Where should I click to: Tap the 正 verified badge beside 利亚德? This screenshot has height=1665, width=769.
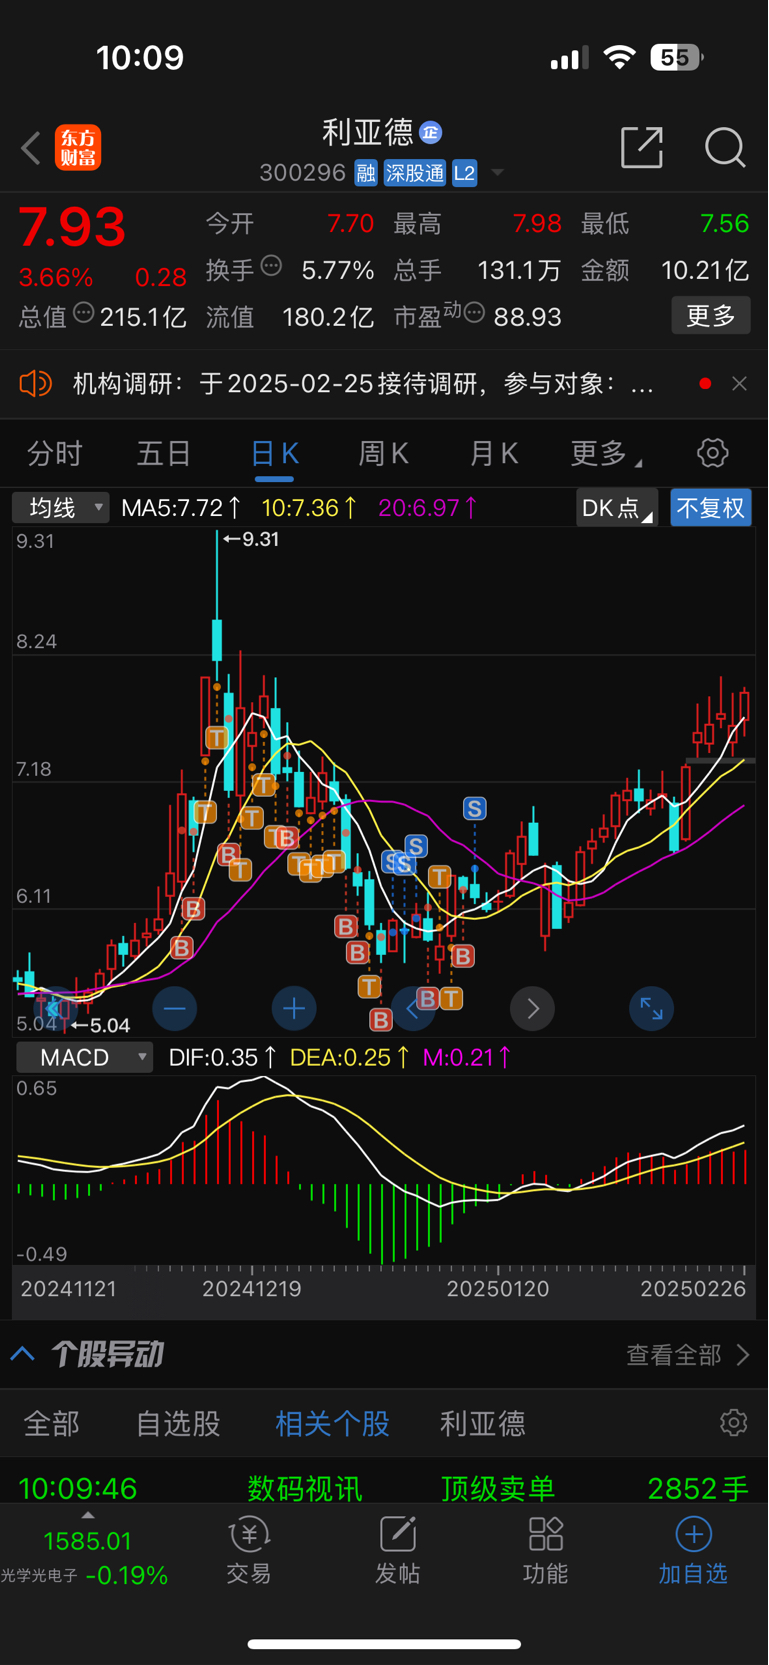[430, 132]
